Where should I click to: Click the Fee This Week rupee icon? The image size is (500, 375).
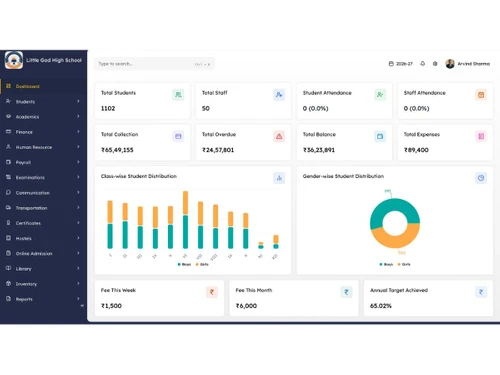point(212,292)
